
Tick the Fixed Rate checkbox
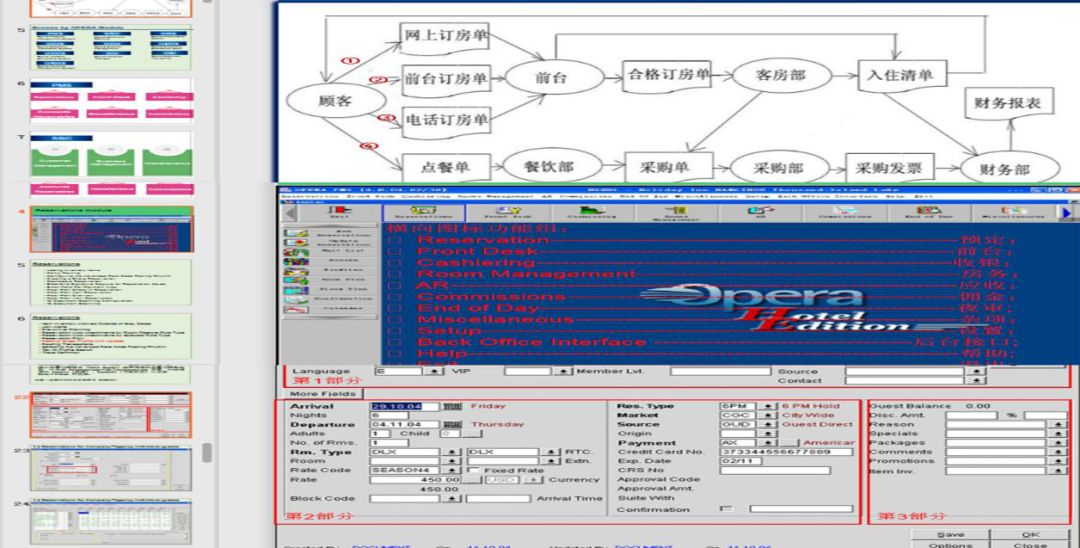pyautogui.click(x=473, y=470)
